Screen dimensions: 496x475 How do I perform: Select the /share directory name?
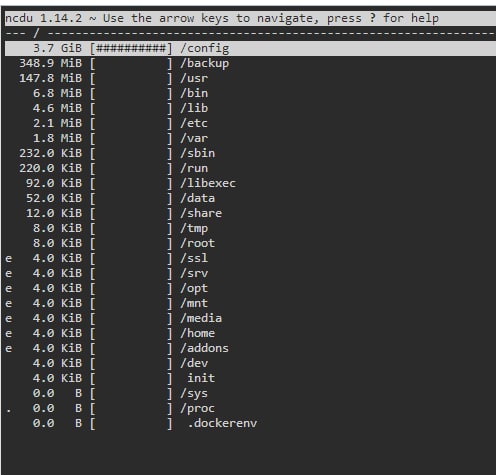coord(201,213)
